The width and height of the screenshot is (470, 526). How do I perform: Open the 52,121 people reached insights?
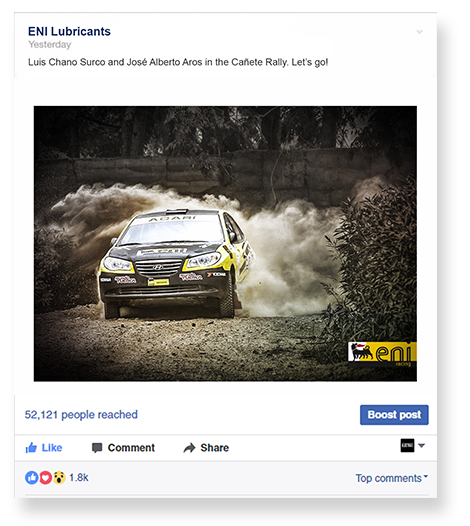81,415
